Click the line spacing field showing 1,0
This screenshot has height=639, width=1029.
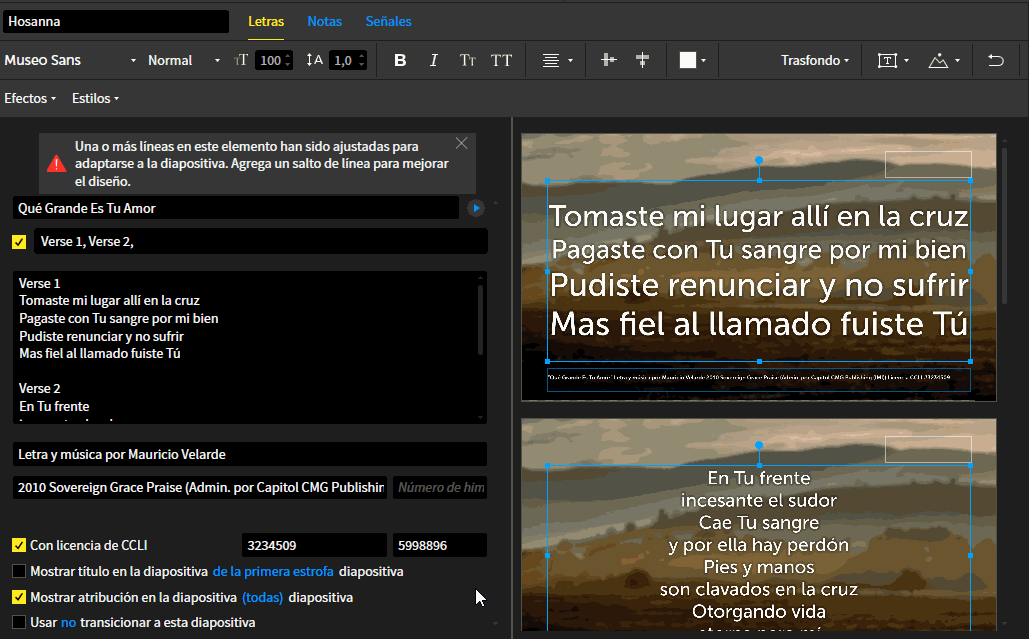(x=343, y=60)
